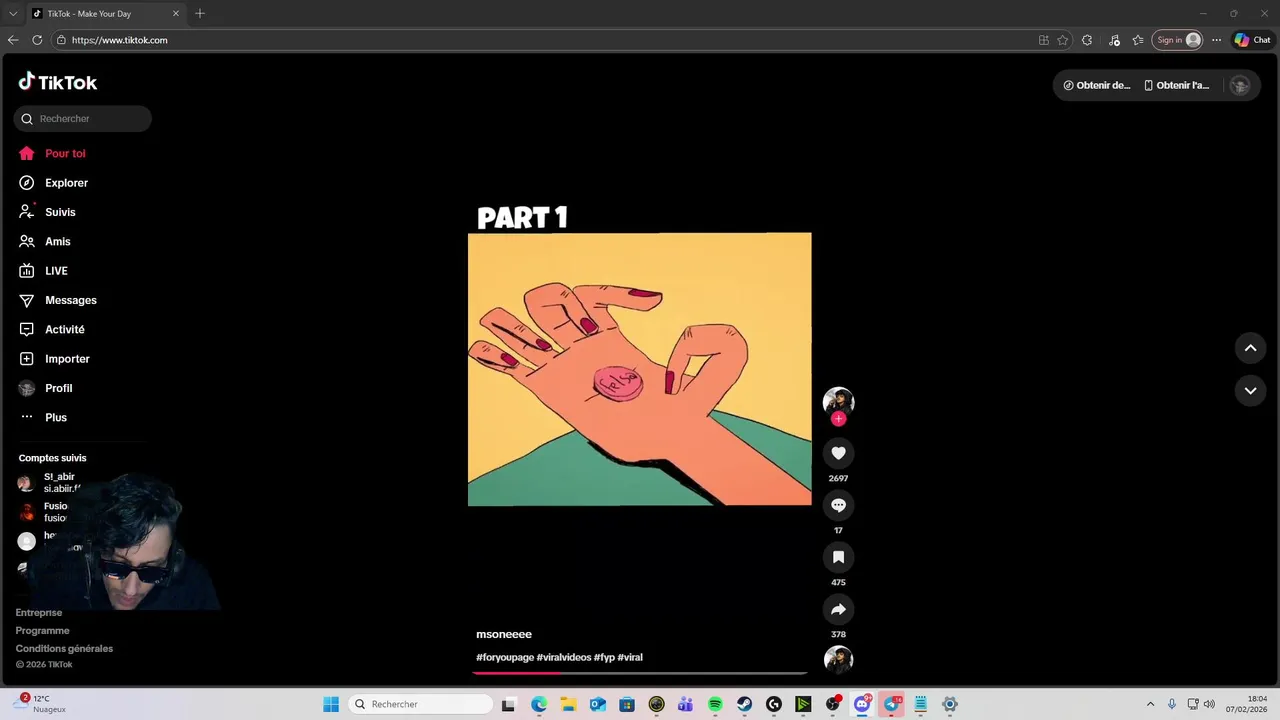Open Activité notifications
The image size is (1280, 720).
pos(51,329)
